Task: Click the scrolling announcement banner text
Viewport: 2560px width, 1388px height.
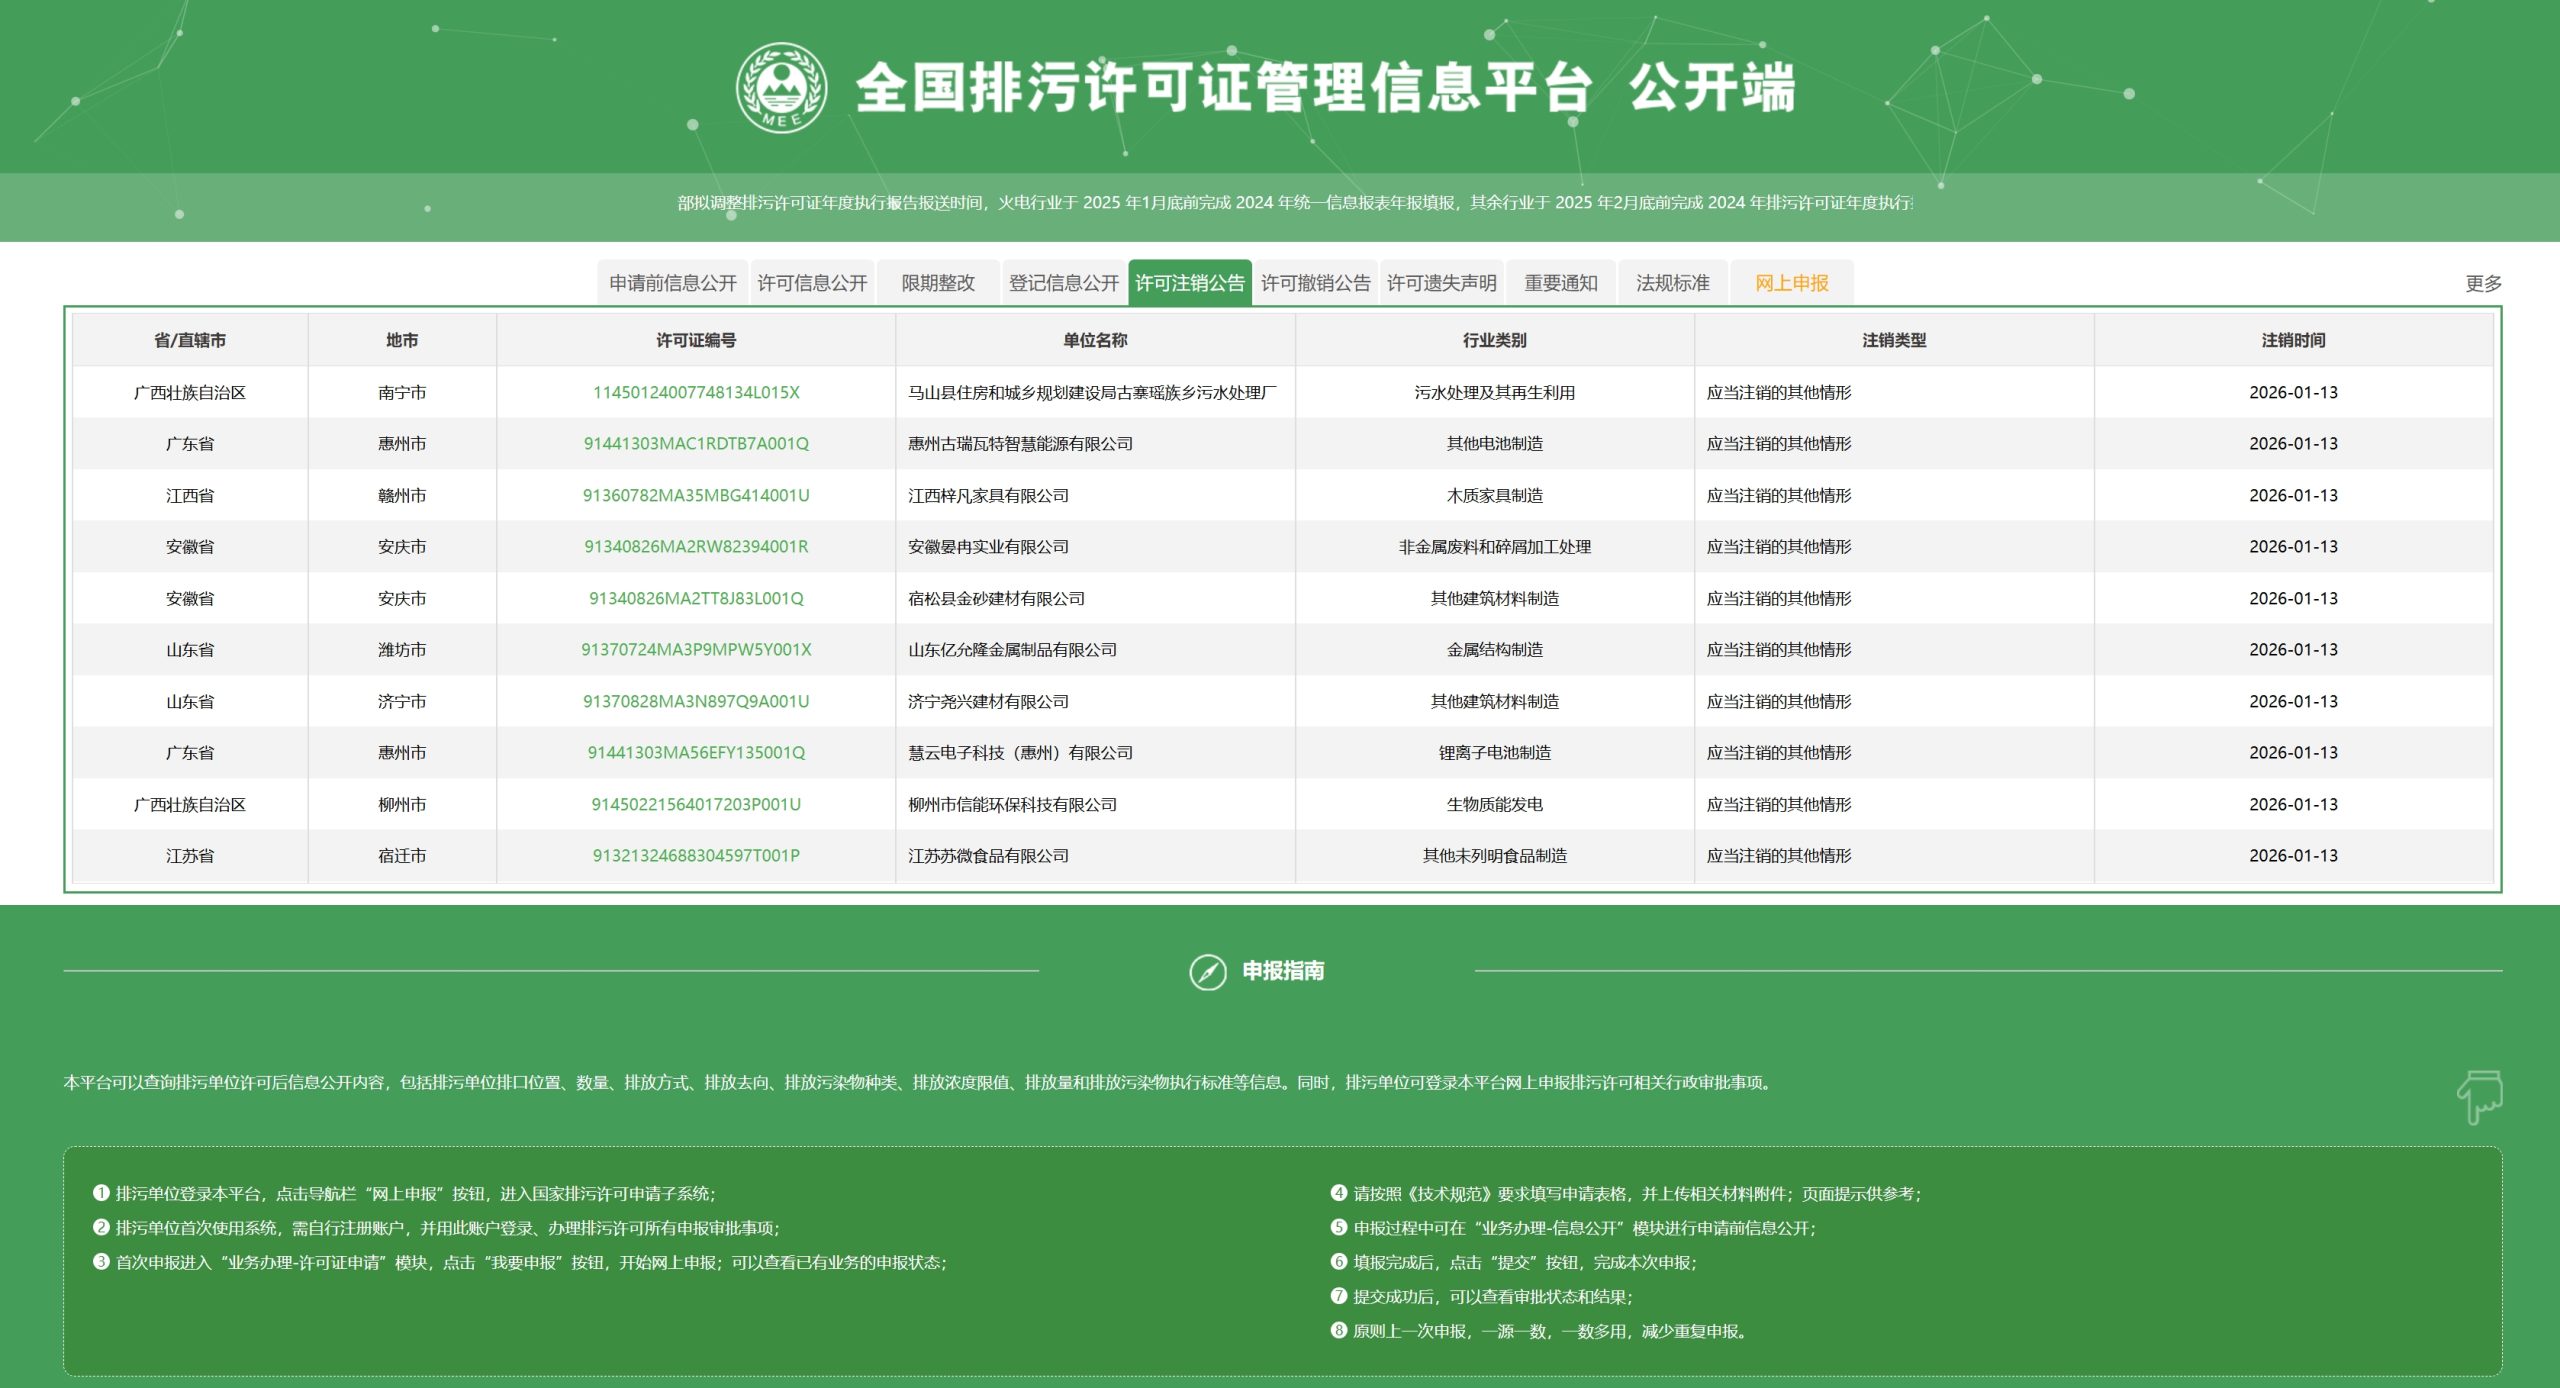Action: [x=1280, y=205]
